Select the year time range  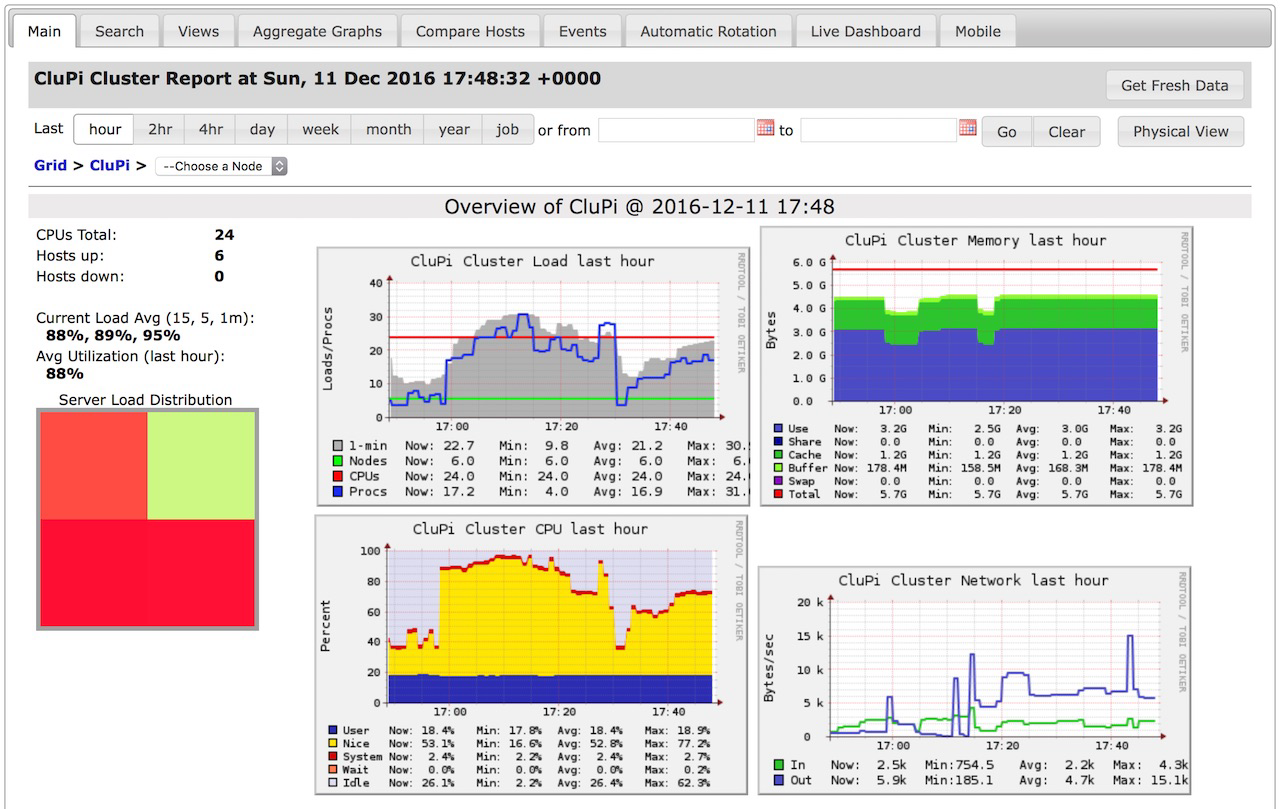click(454, 129)
